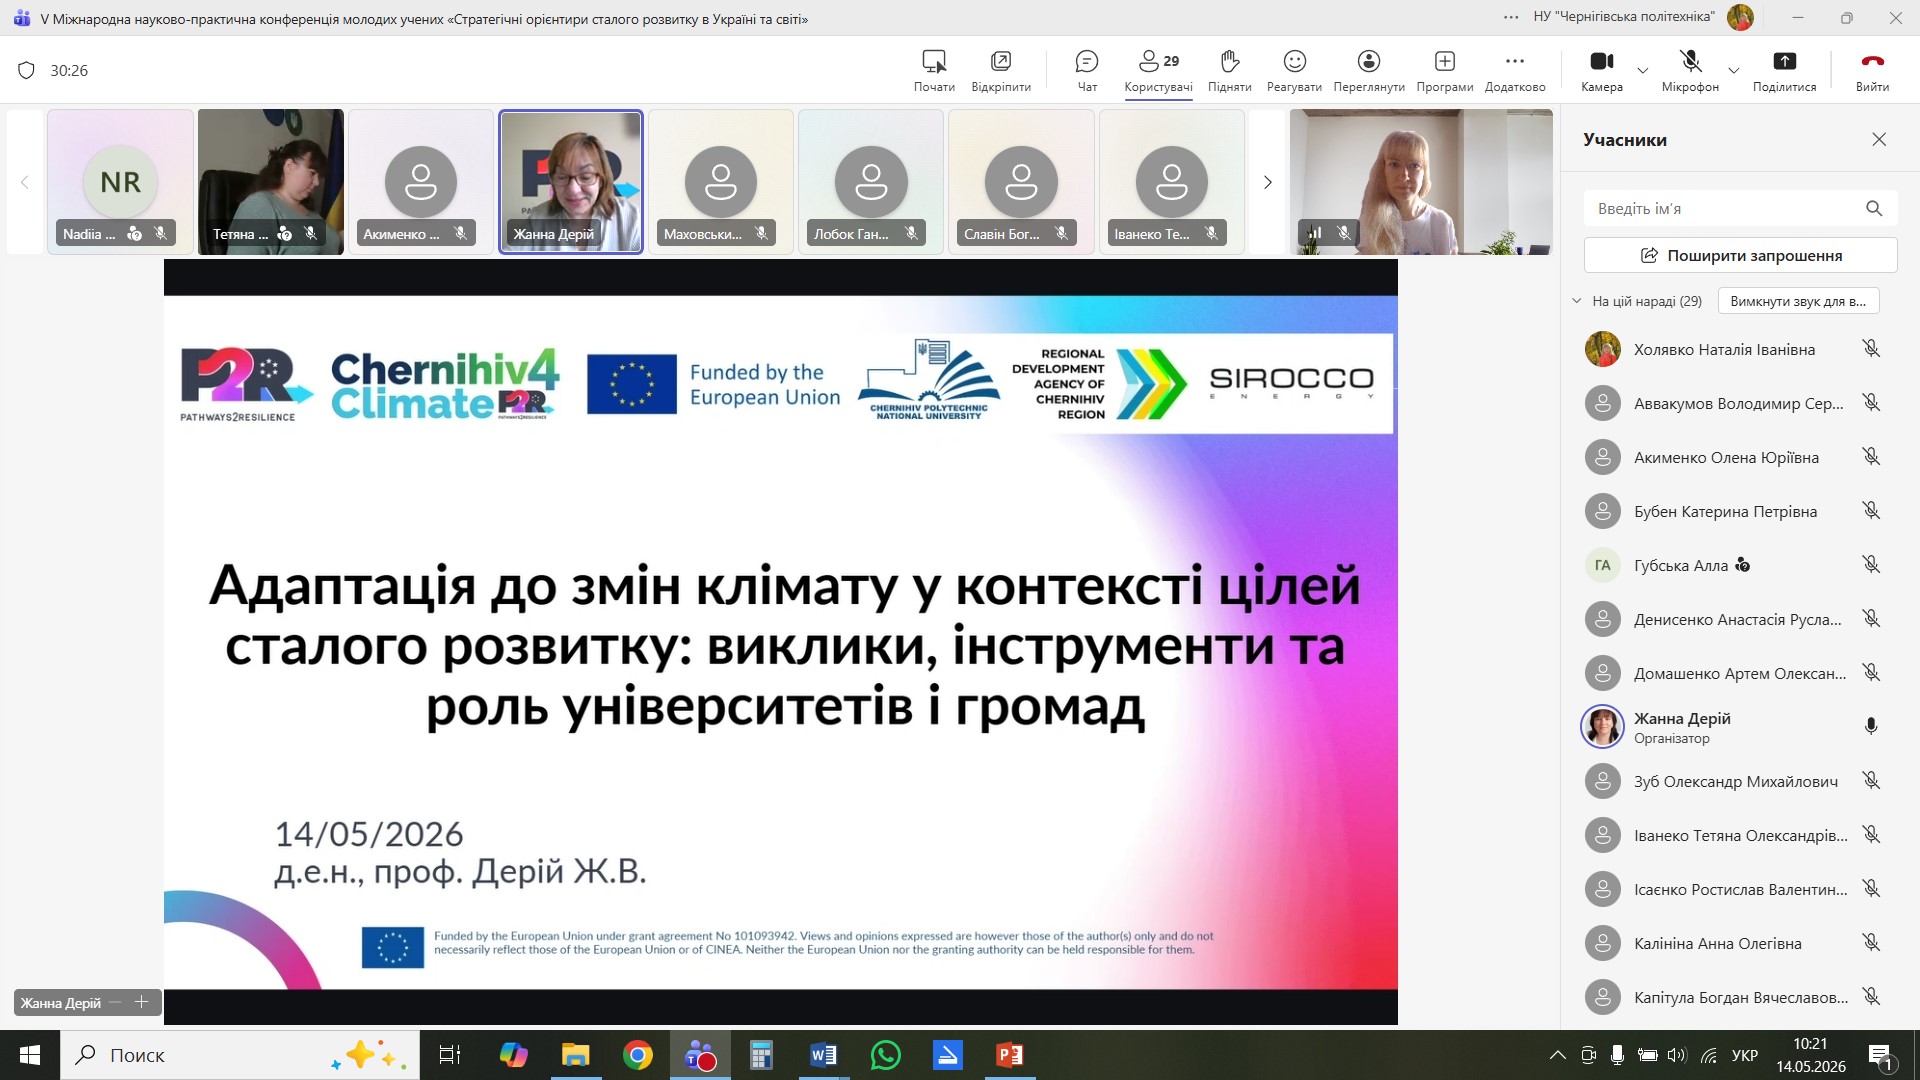
Task: Select the Тетяна video tile
Action: point(271,182)
